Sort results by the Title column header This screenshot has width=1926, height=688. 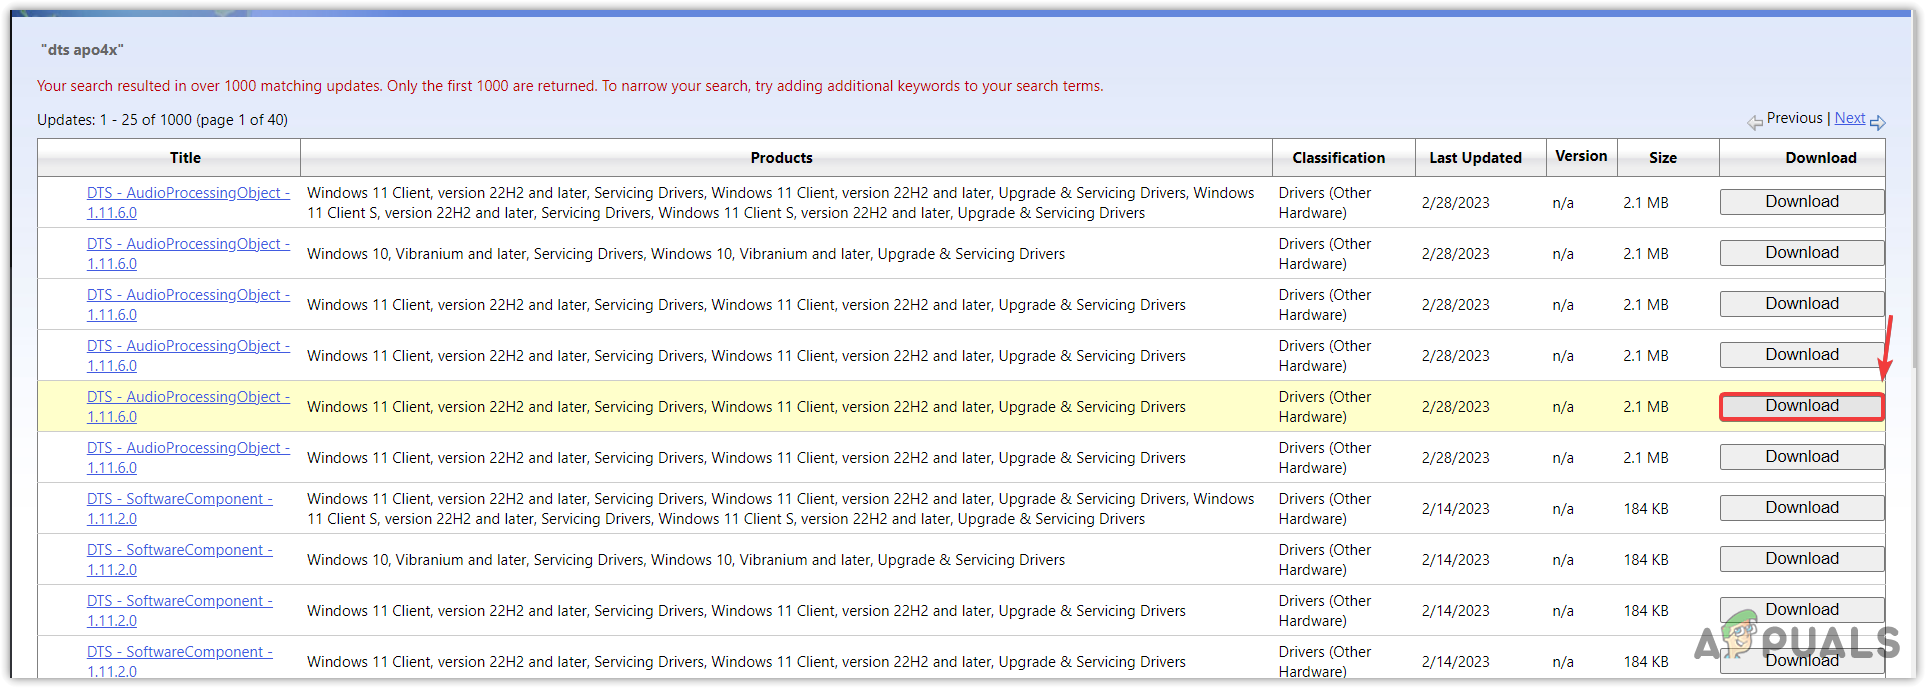point(185,158)
